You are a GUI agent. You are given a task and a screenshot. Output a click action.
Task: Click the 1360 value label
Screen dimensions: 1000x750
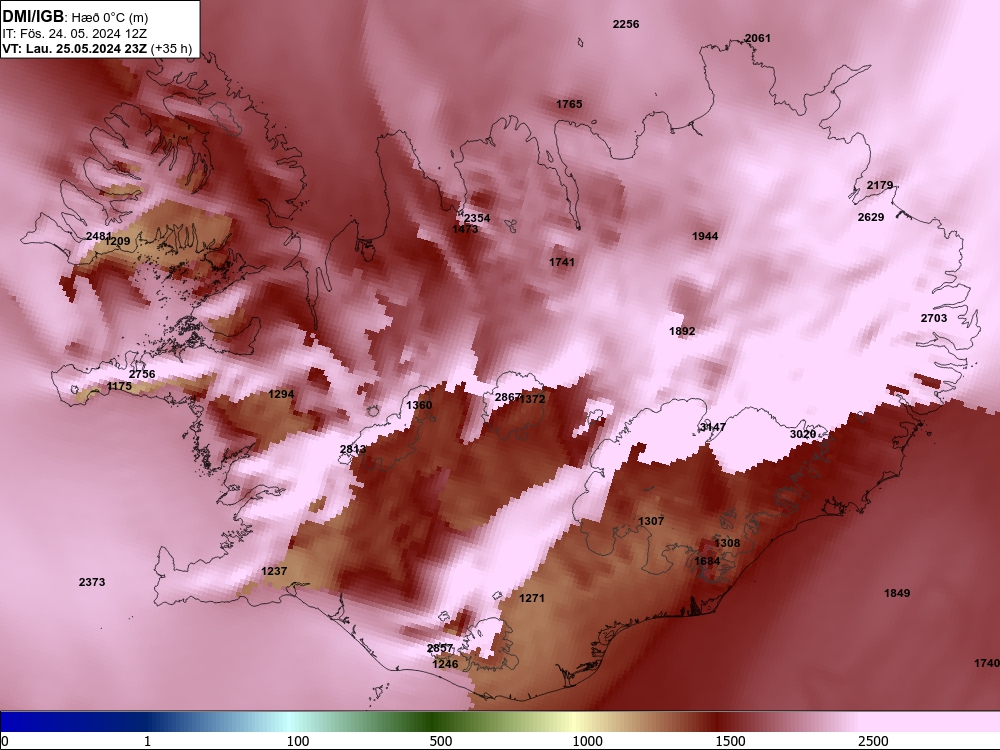(419, 405)
